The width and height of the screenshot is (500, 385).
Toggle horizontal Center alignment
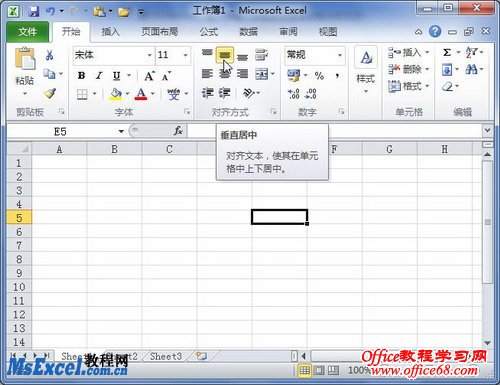(225, 74)
